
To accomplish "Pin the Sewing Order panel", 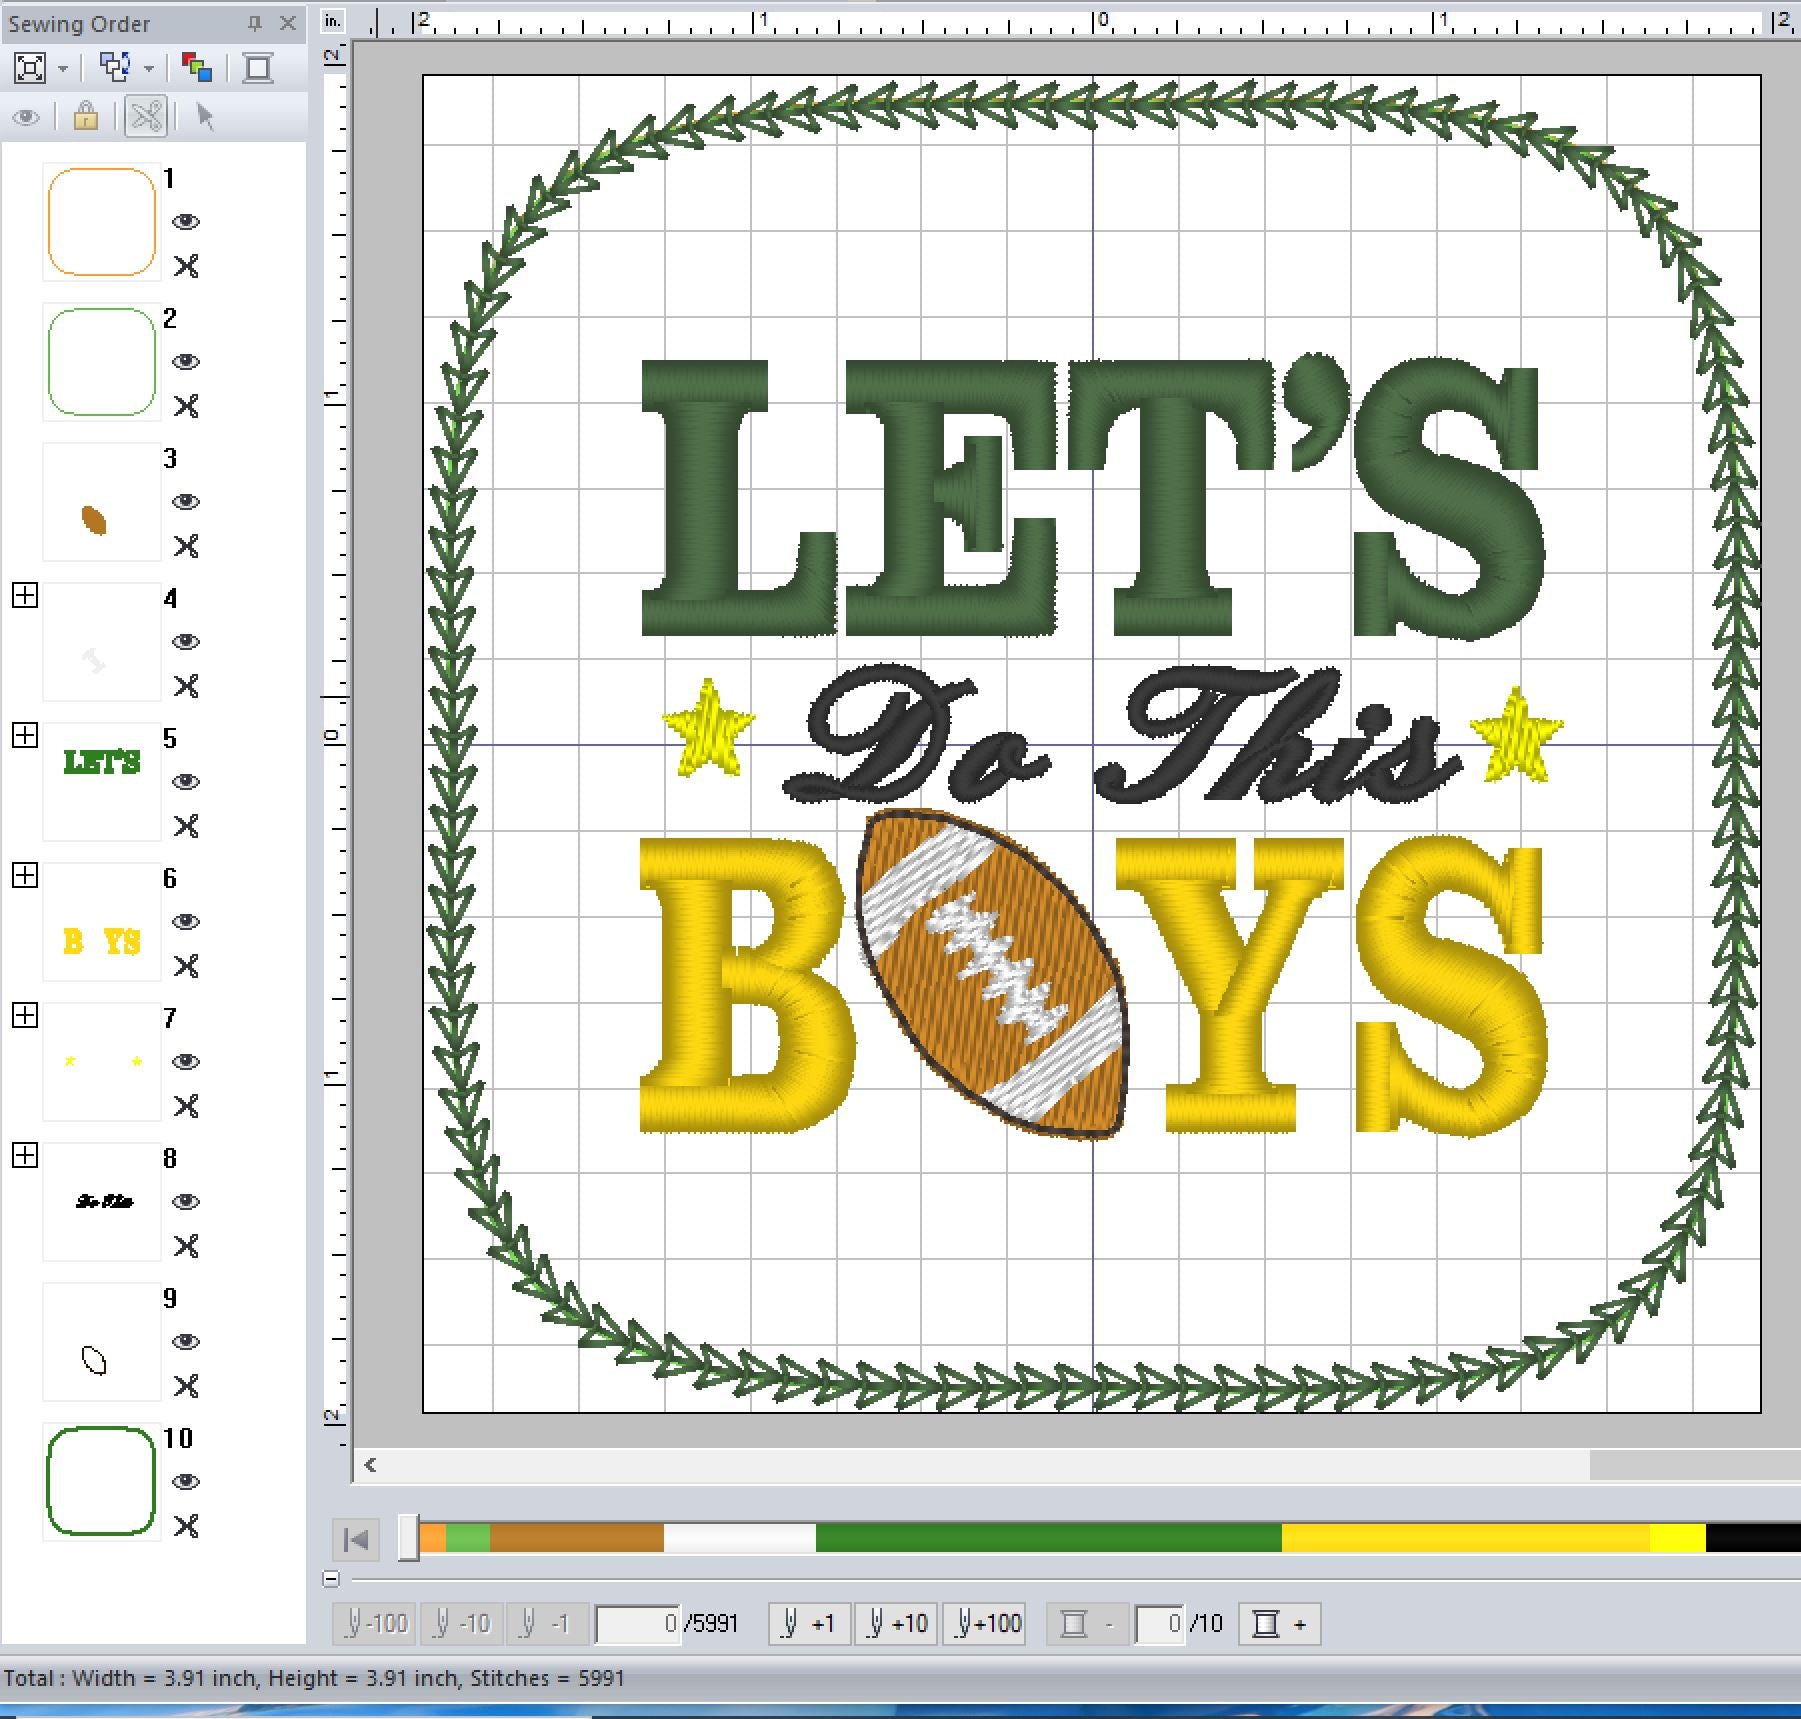I will pos(254,23).
